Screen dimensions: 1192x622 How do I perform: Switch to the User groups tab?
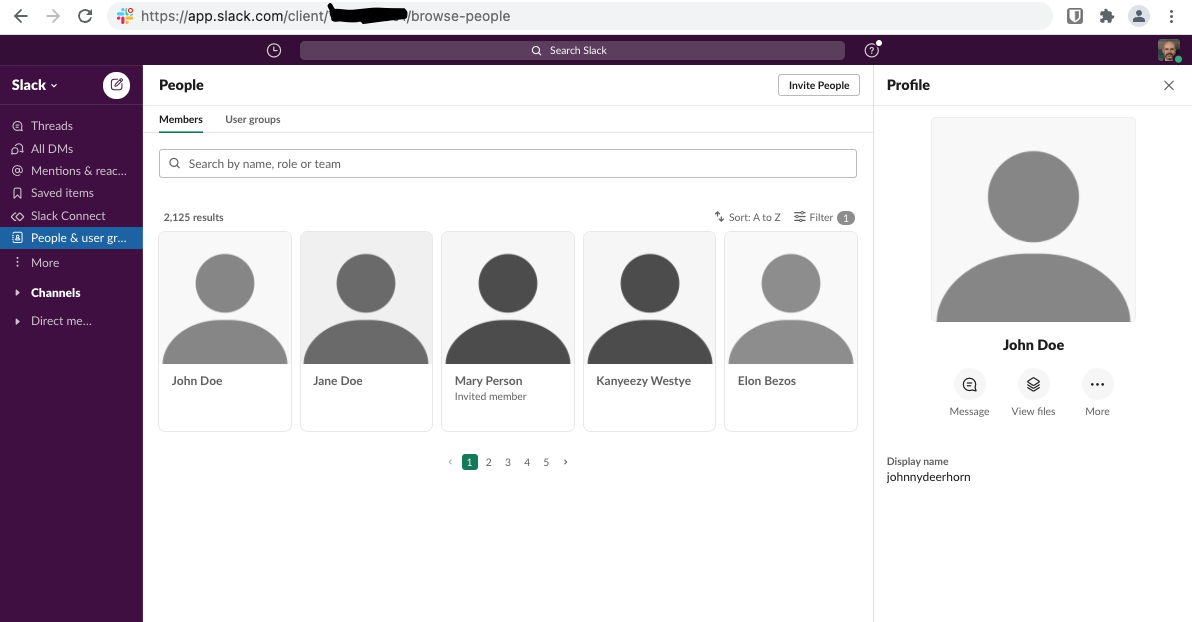(252, 119)
